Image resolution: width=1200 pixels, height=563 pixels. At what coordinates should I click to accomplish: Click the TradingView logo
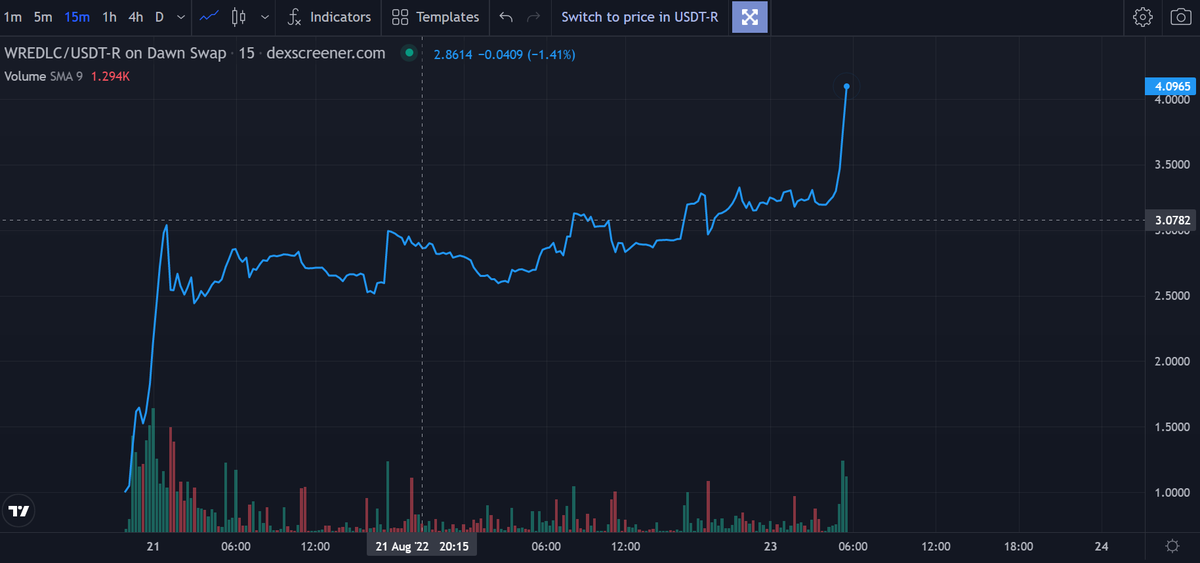[x=18, y=511]
